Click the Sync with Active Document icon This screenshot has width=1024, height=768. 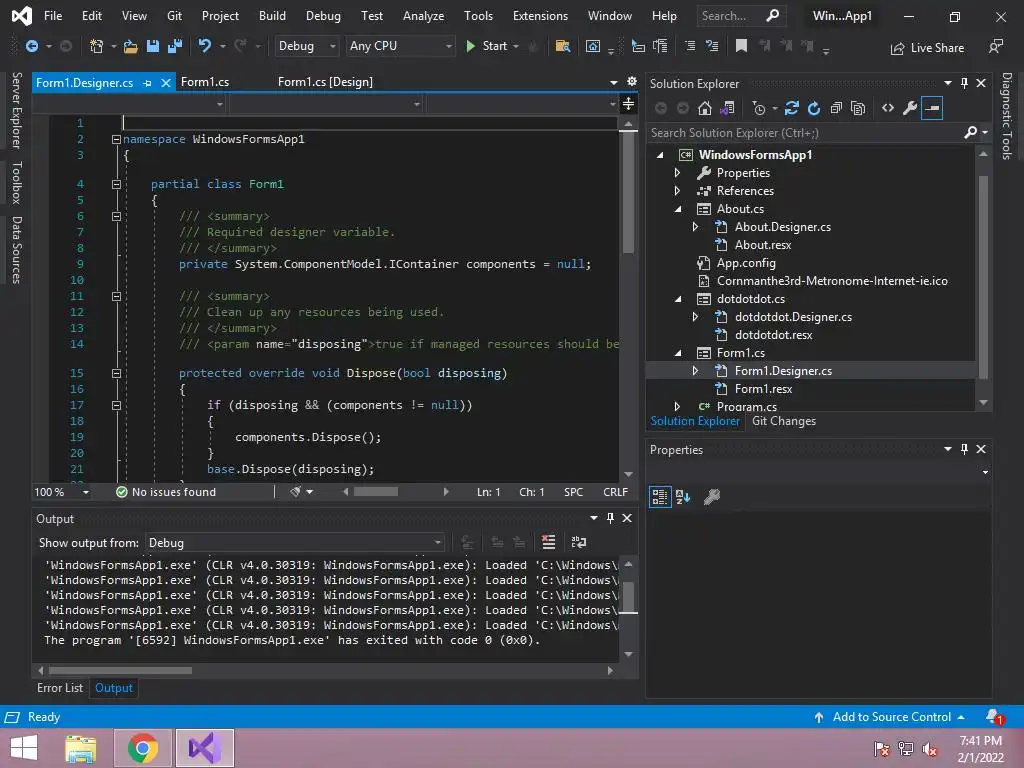[792, 108]
